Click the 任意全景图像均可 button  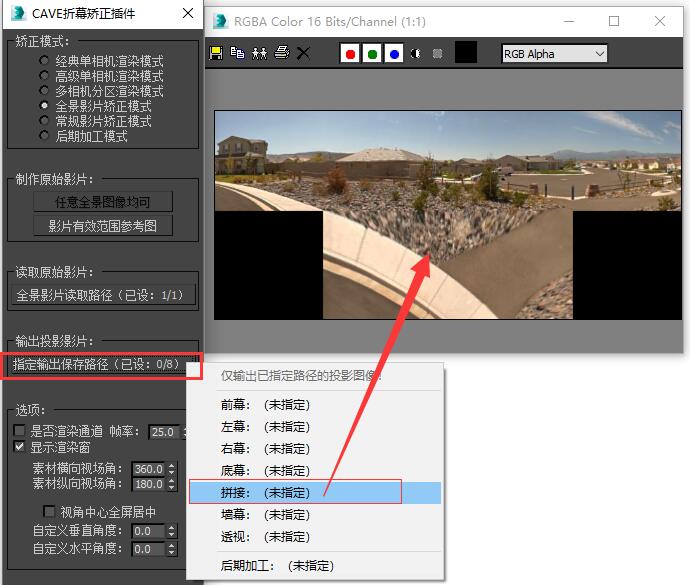[103, 202]
